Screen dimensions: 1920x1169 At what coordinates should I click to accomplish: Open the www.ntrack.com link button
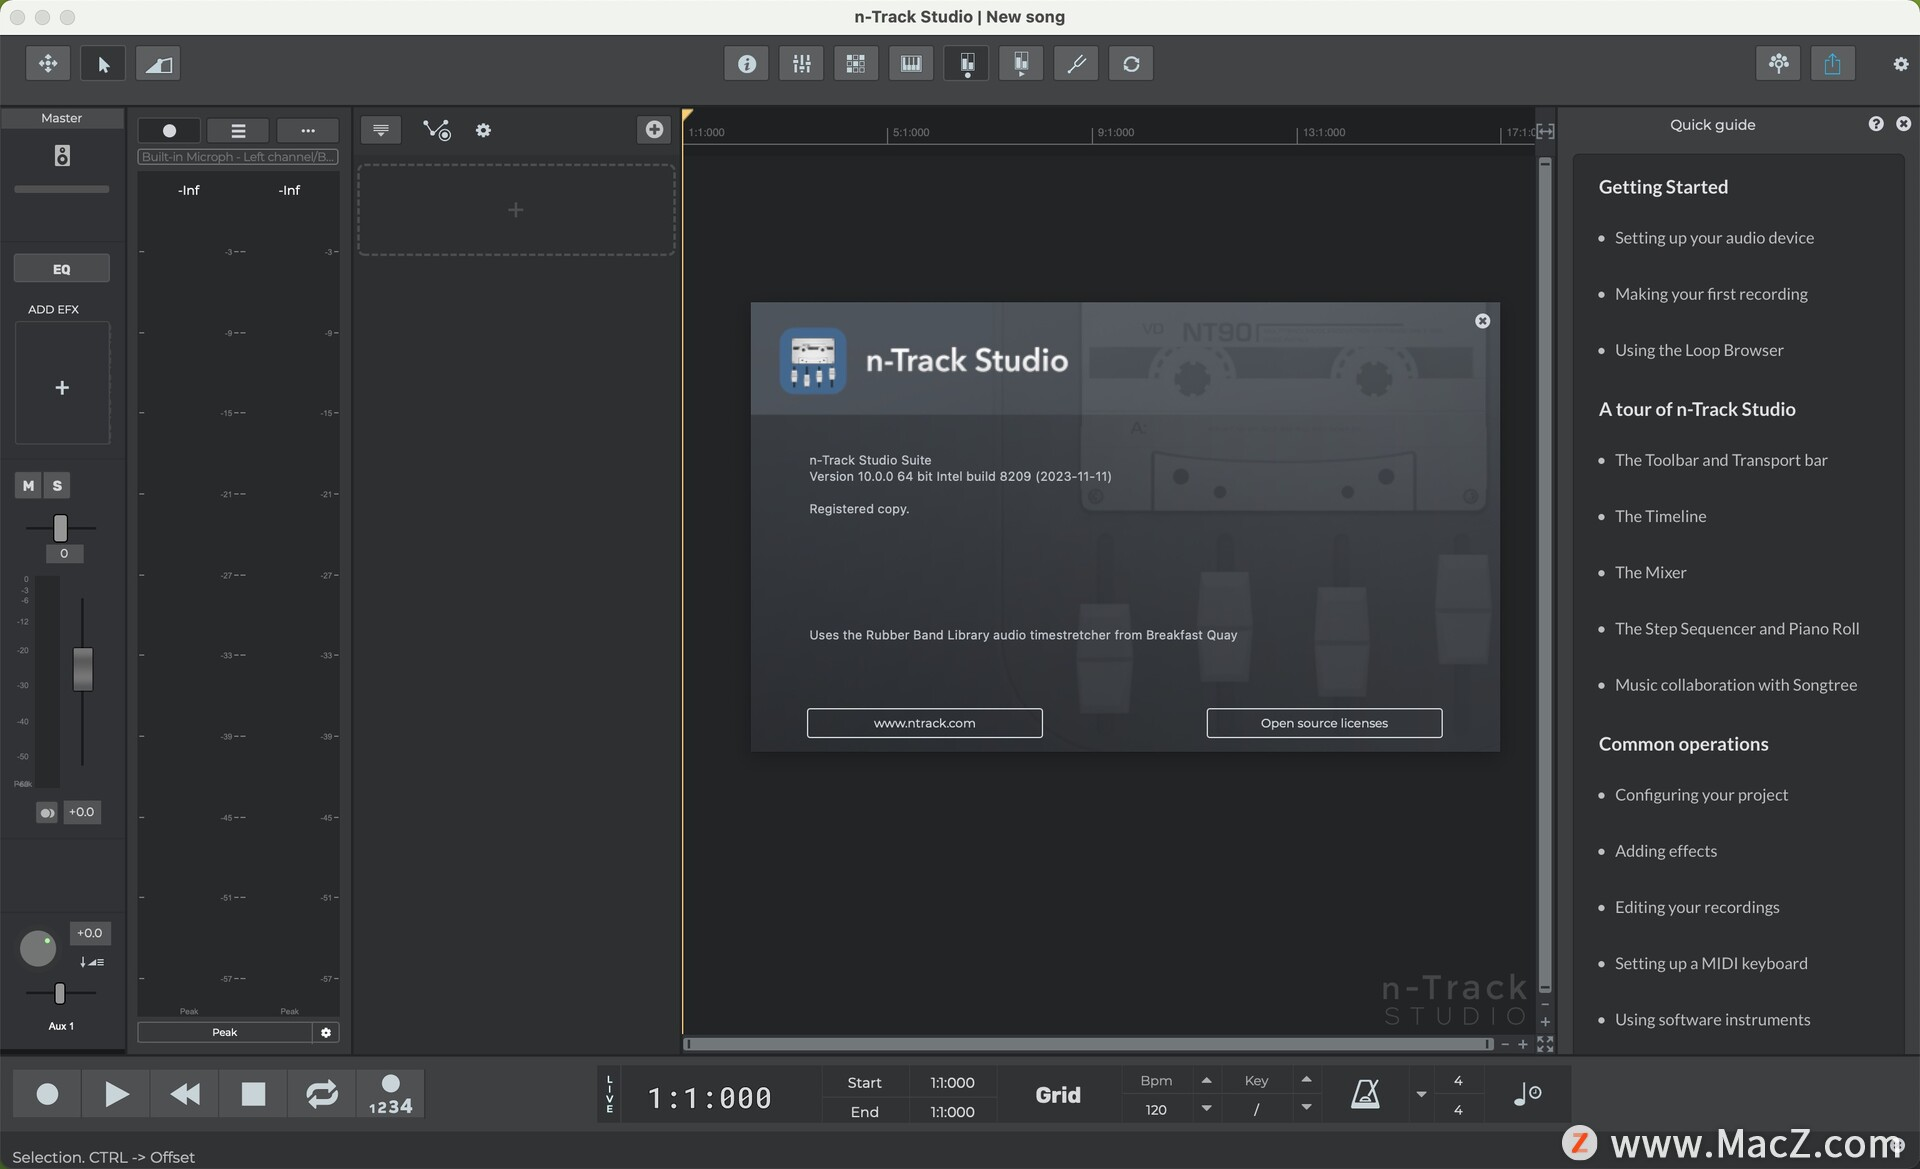(924, 723)
